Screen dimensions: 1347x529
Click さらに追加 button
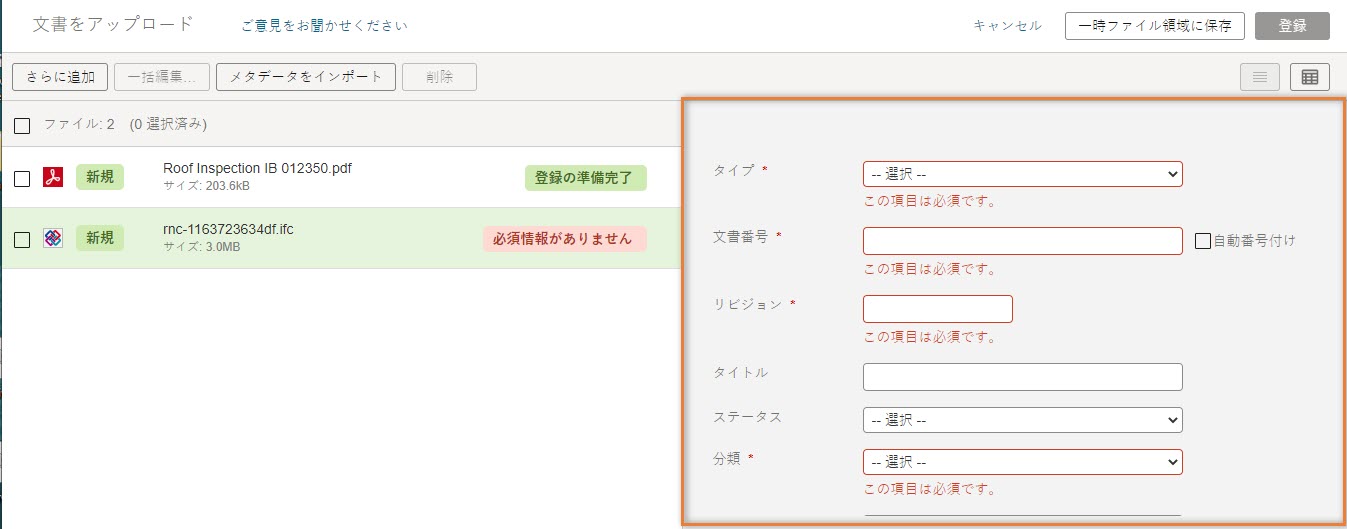[x=60, y=77]
